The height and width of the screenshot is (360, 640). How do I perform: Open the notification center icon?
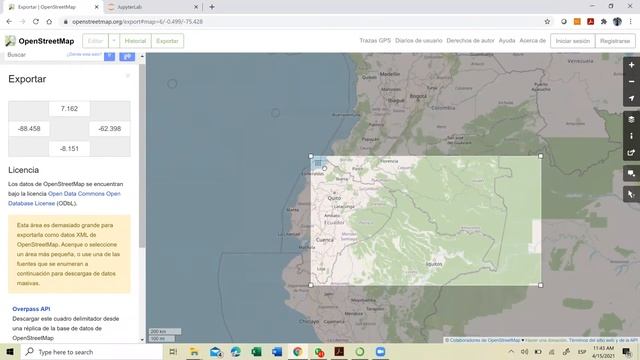coord(627,352)
